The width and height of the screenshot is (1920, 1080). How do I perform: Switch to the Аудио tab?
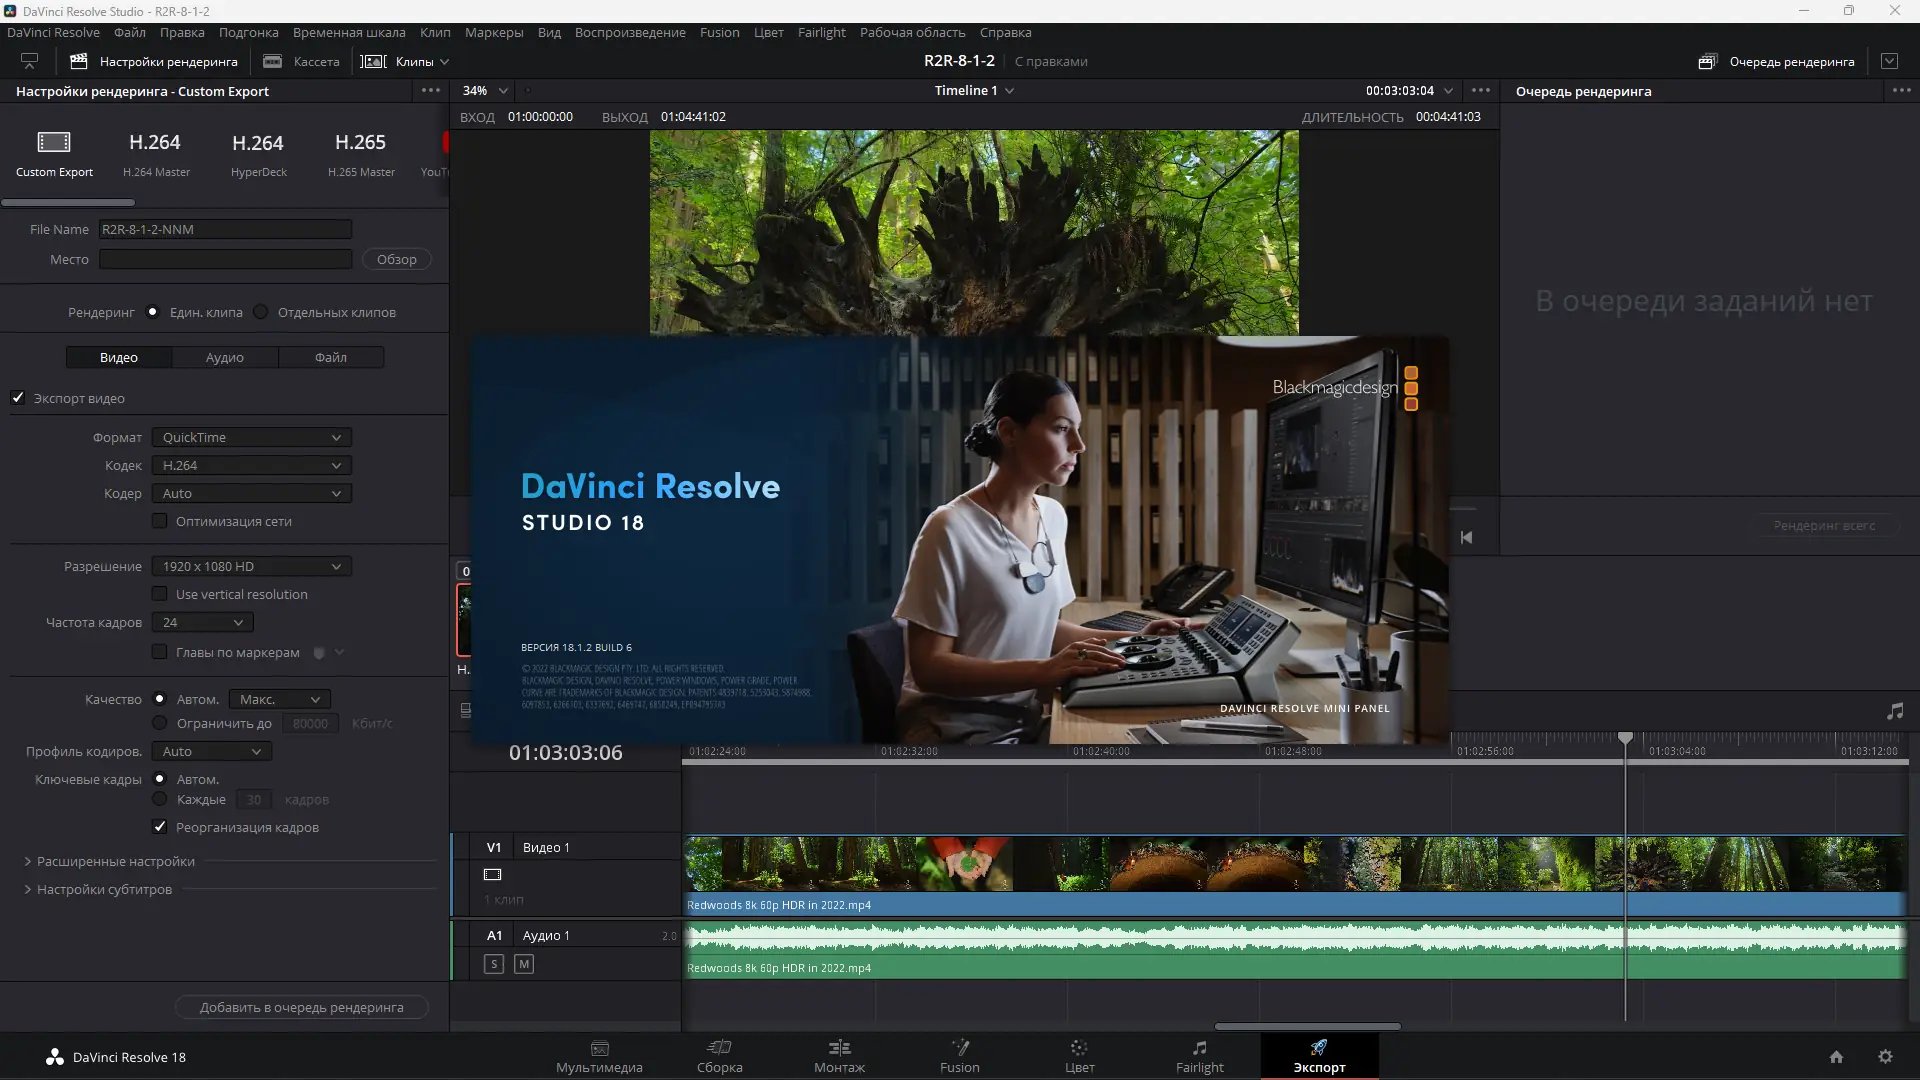pyautogui.click(x=225, y=357)
